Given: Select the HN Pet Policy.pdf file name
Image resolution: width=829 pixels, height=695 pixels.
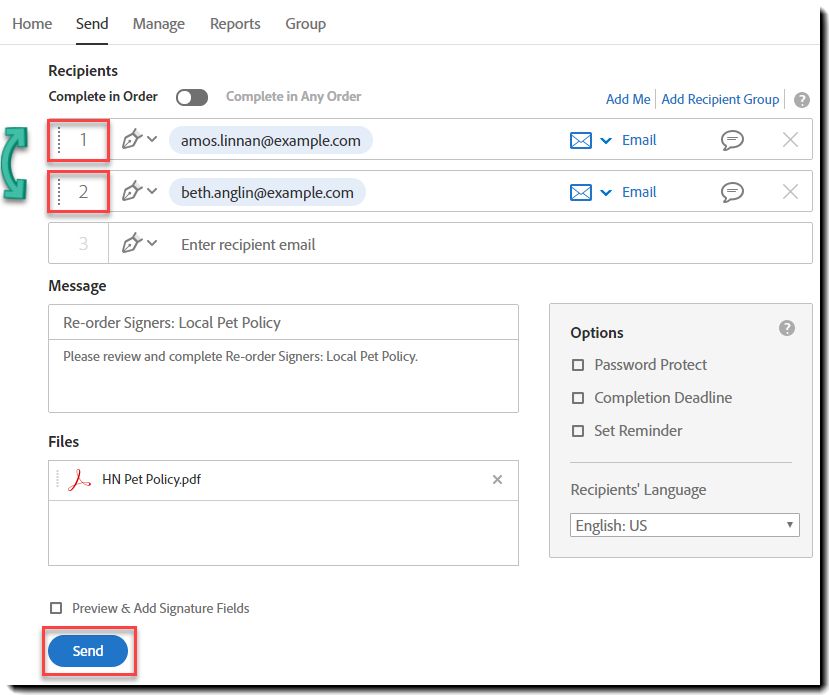Looking at the screenshot, I should coord(151,479).
